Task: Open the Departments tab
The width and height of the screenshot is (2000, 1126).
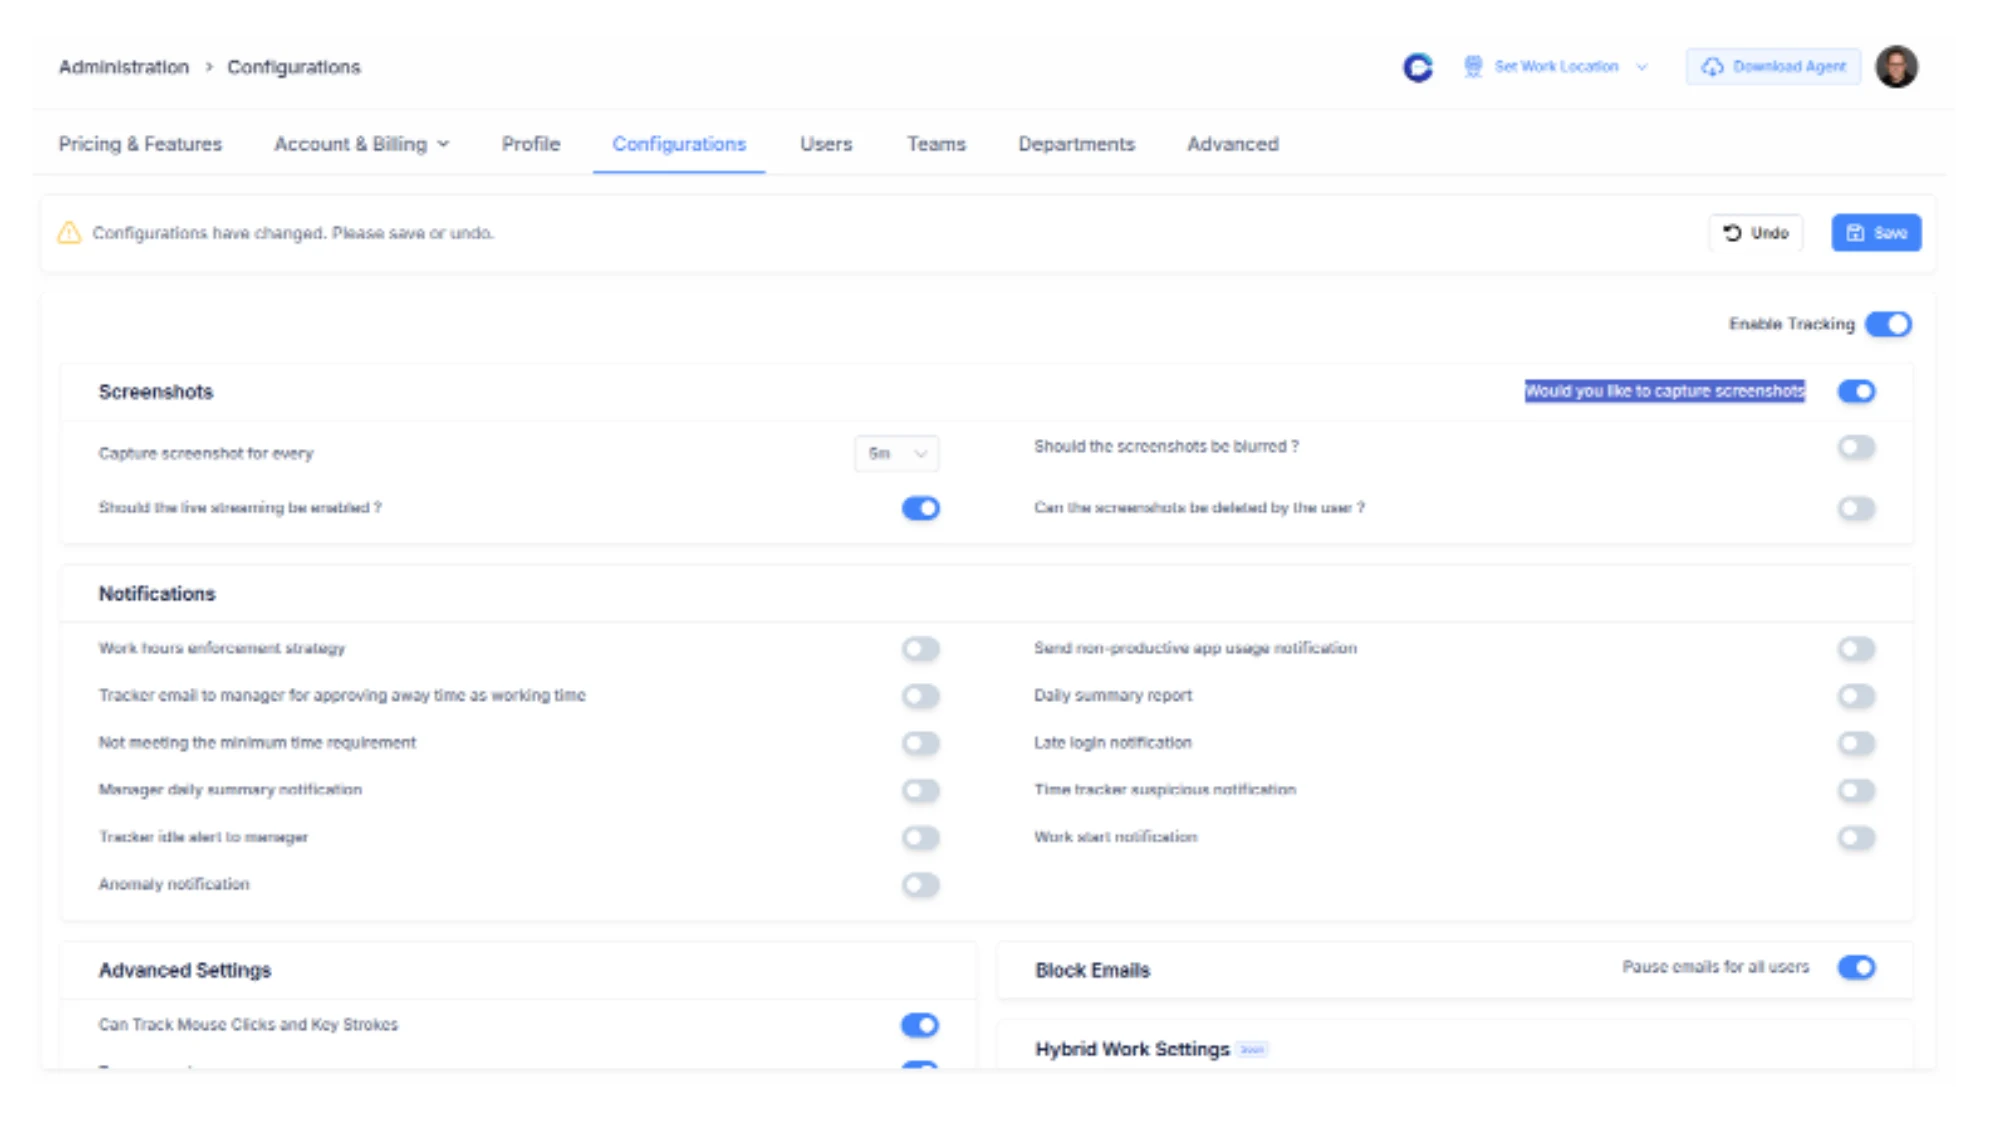Action: (1075, 144)
